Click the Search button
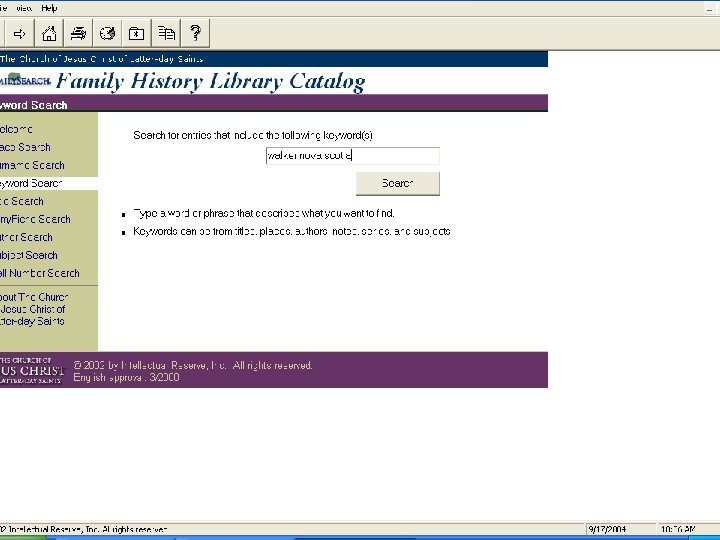This screenshot has height=540, width=720. 398,183
